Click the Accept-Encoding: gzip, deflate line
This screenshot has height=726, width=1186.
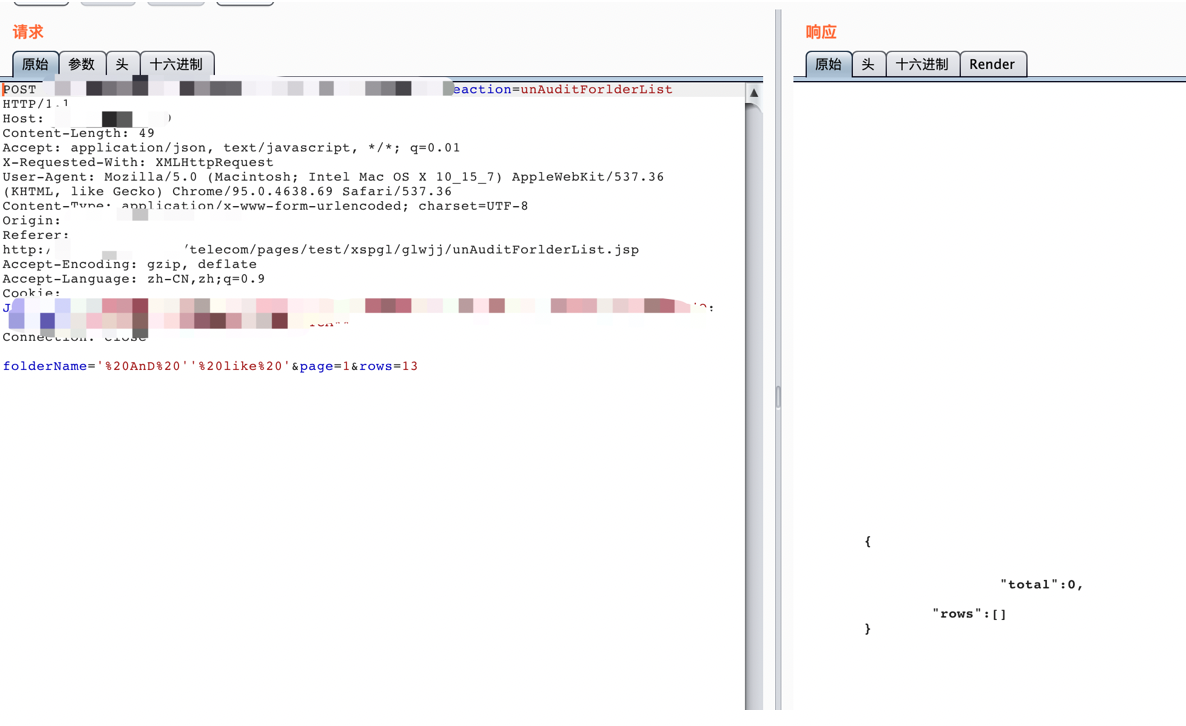(129, 265)
